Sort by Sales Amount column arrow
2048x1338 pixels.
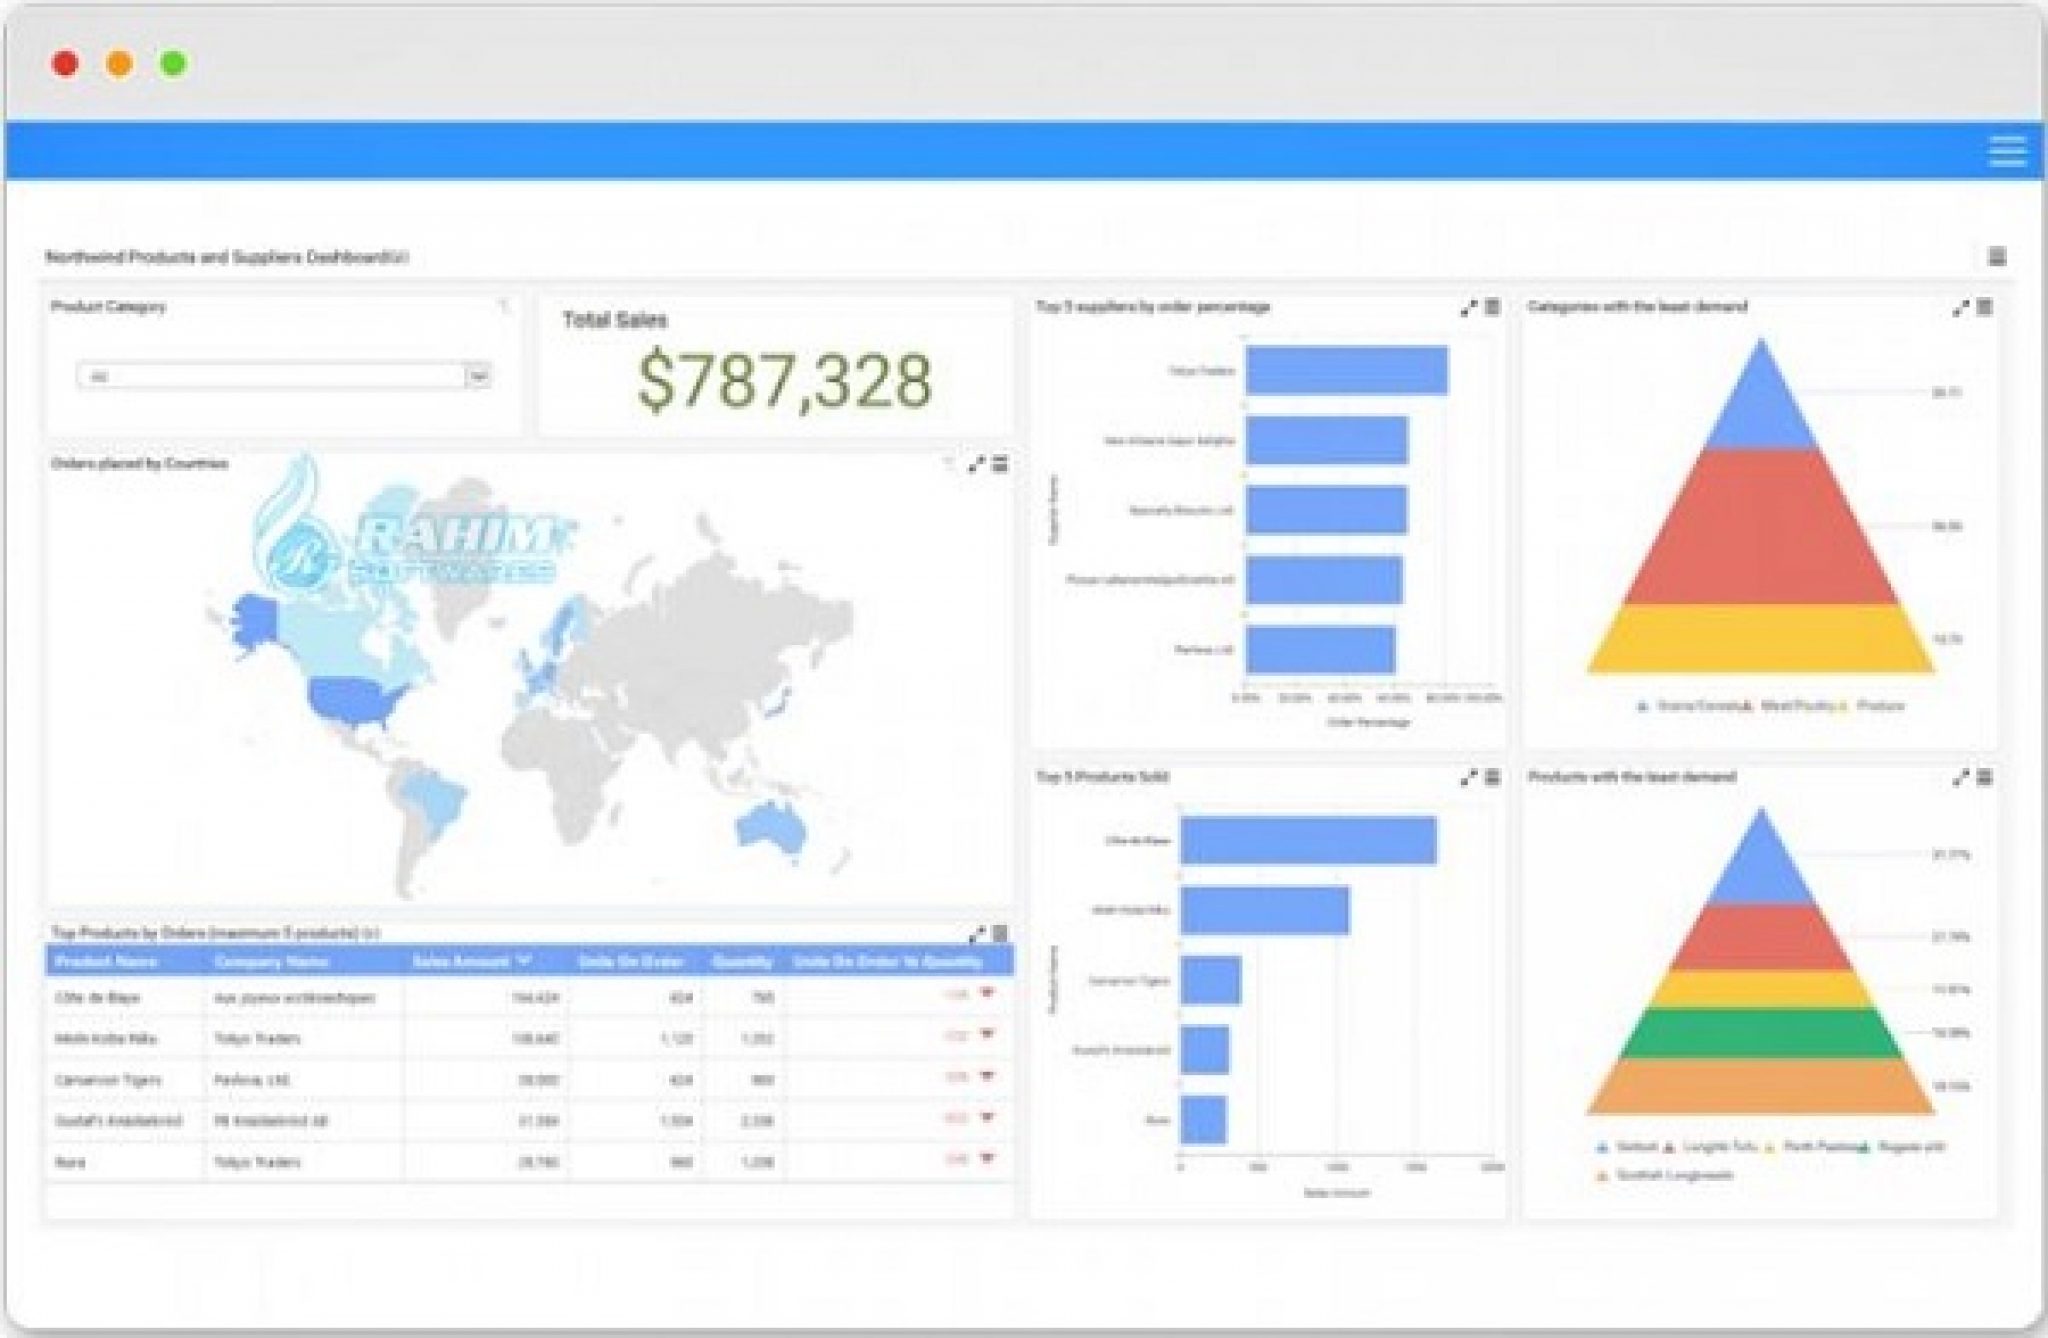[x=524, y=962]
